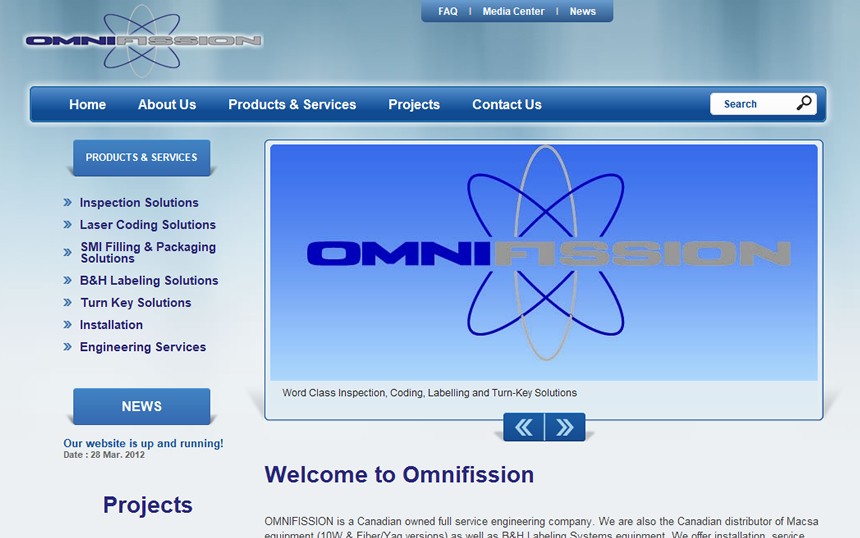The width and height of the screenshot is (860, 538).
Task: Open Engineering Services link
Action: (143, 347)
